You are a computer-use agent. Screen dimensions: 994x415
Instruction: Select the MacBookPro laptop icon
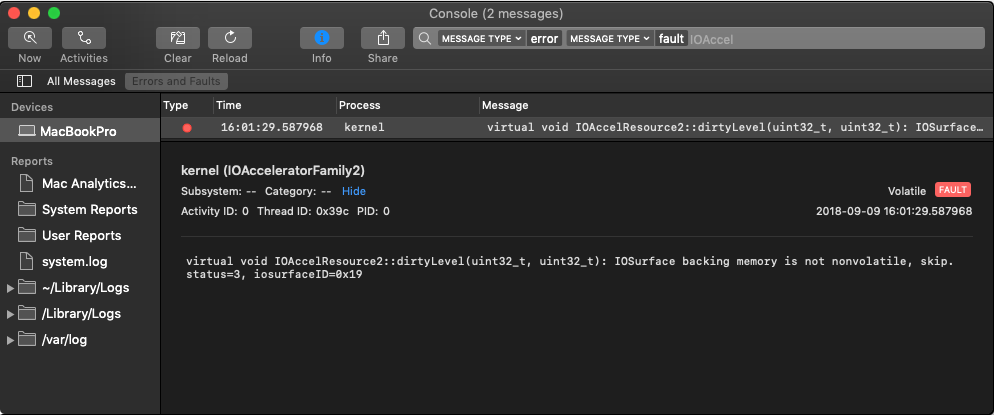pyautogui.click(x=27, y=132)
